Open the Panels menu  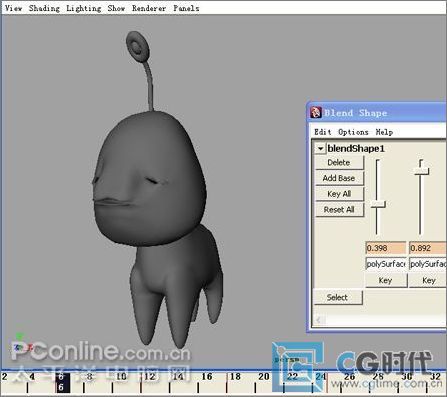click(x=186, y=8)
